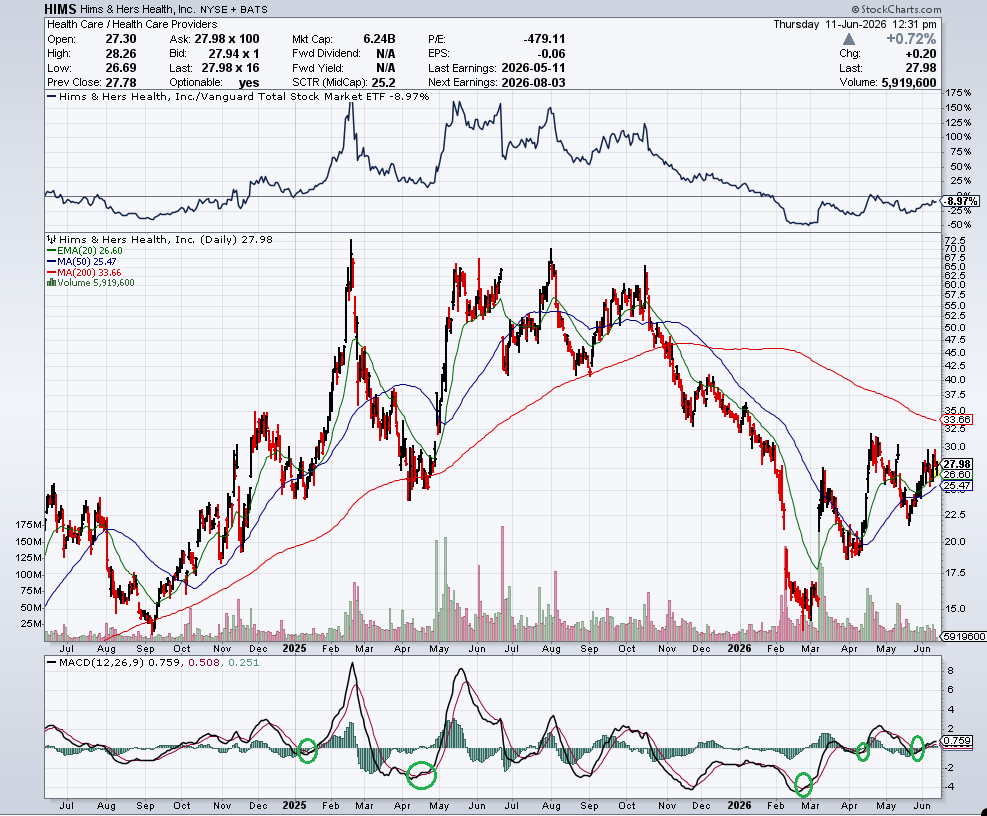This screenshot has height=816, width=987.
Task: Click the blue 25.47 MA(50) axis tag
Action: click(x=957, y=485)
